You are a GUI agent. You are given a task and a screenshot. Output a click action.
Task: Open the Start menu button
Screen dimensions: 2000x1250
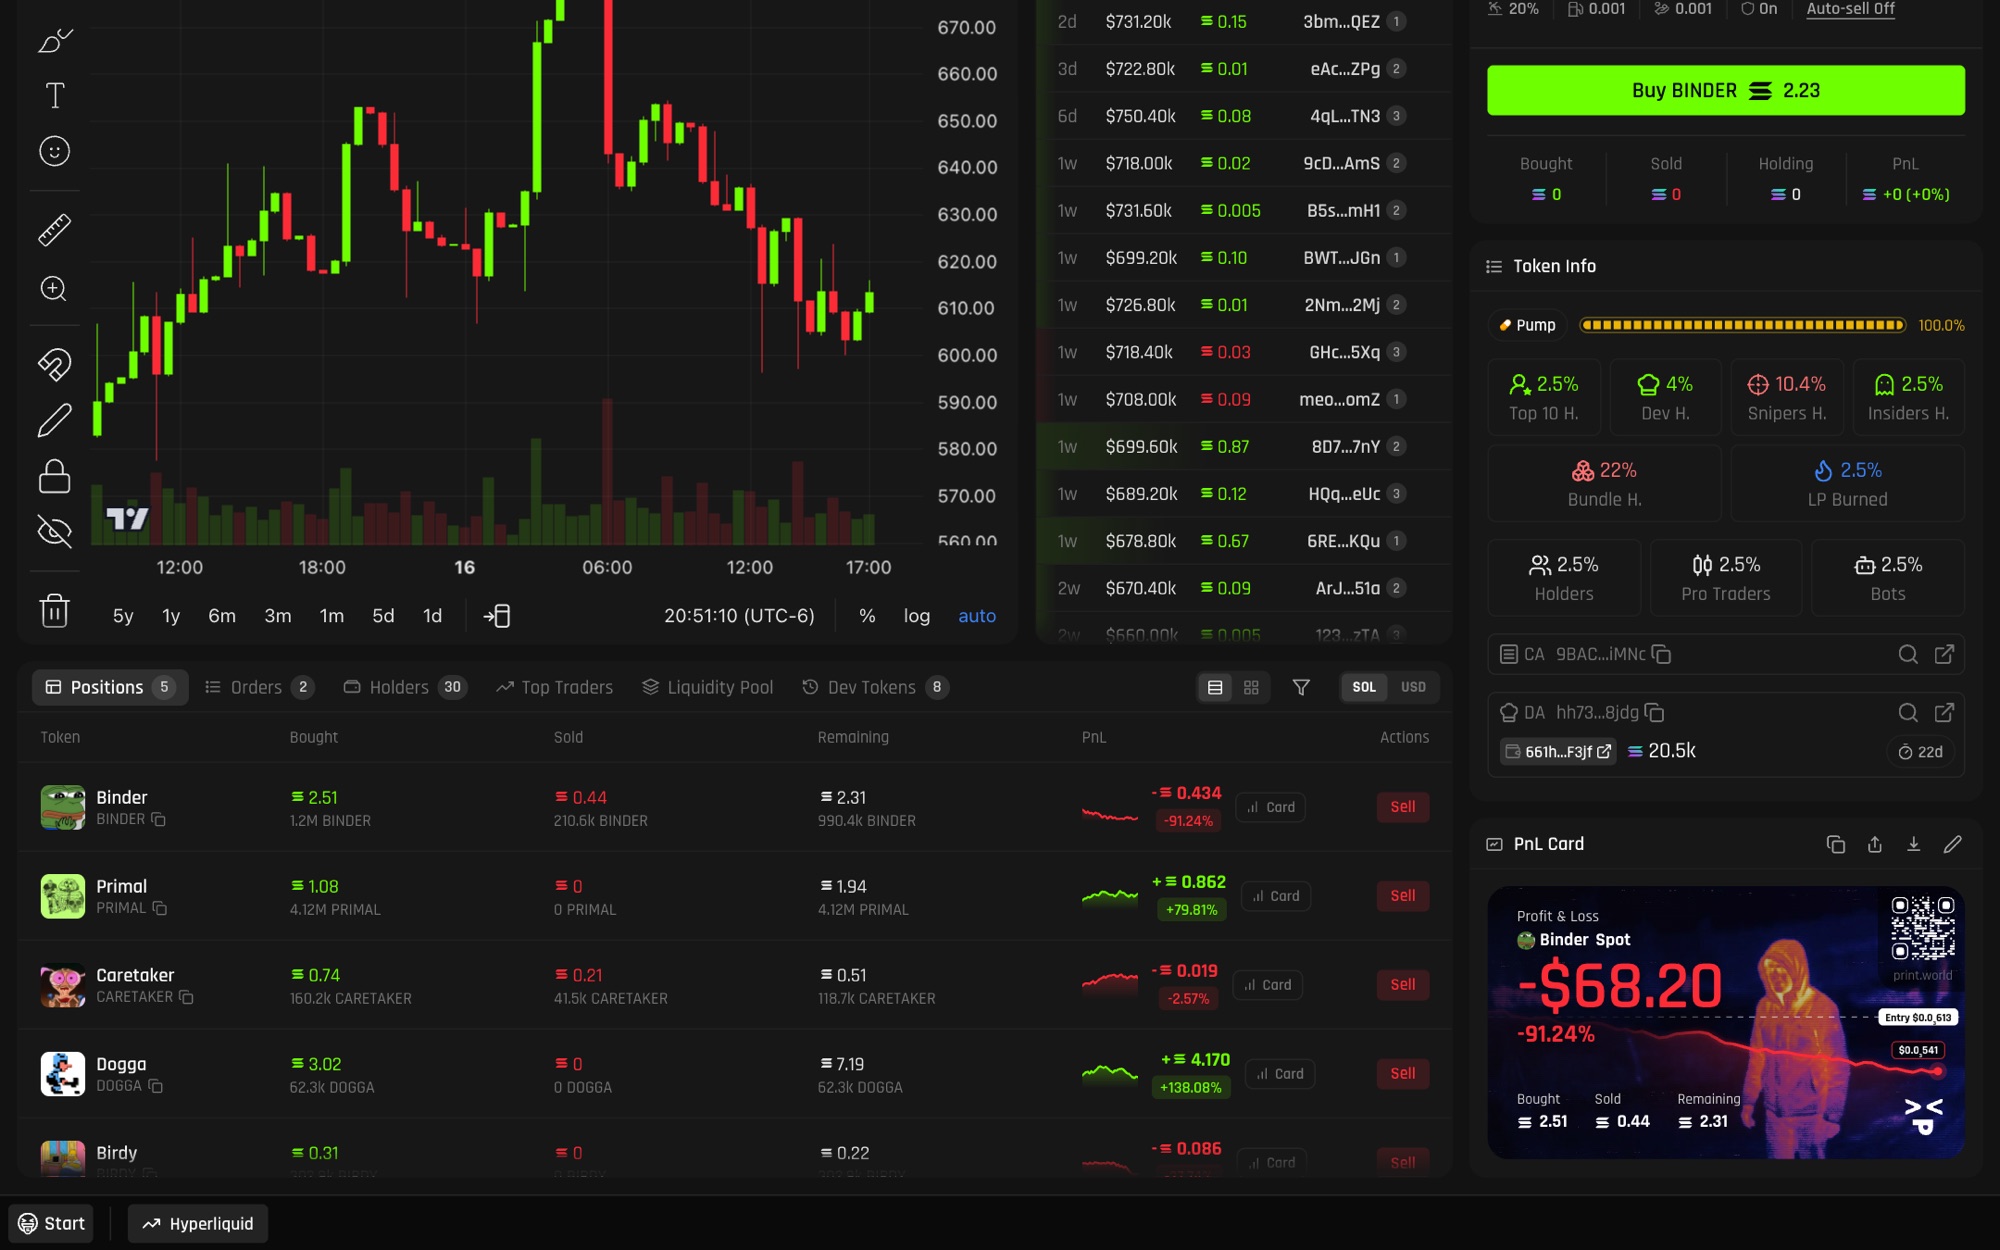[51, 1223]
